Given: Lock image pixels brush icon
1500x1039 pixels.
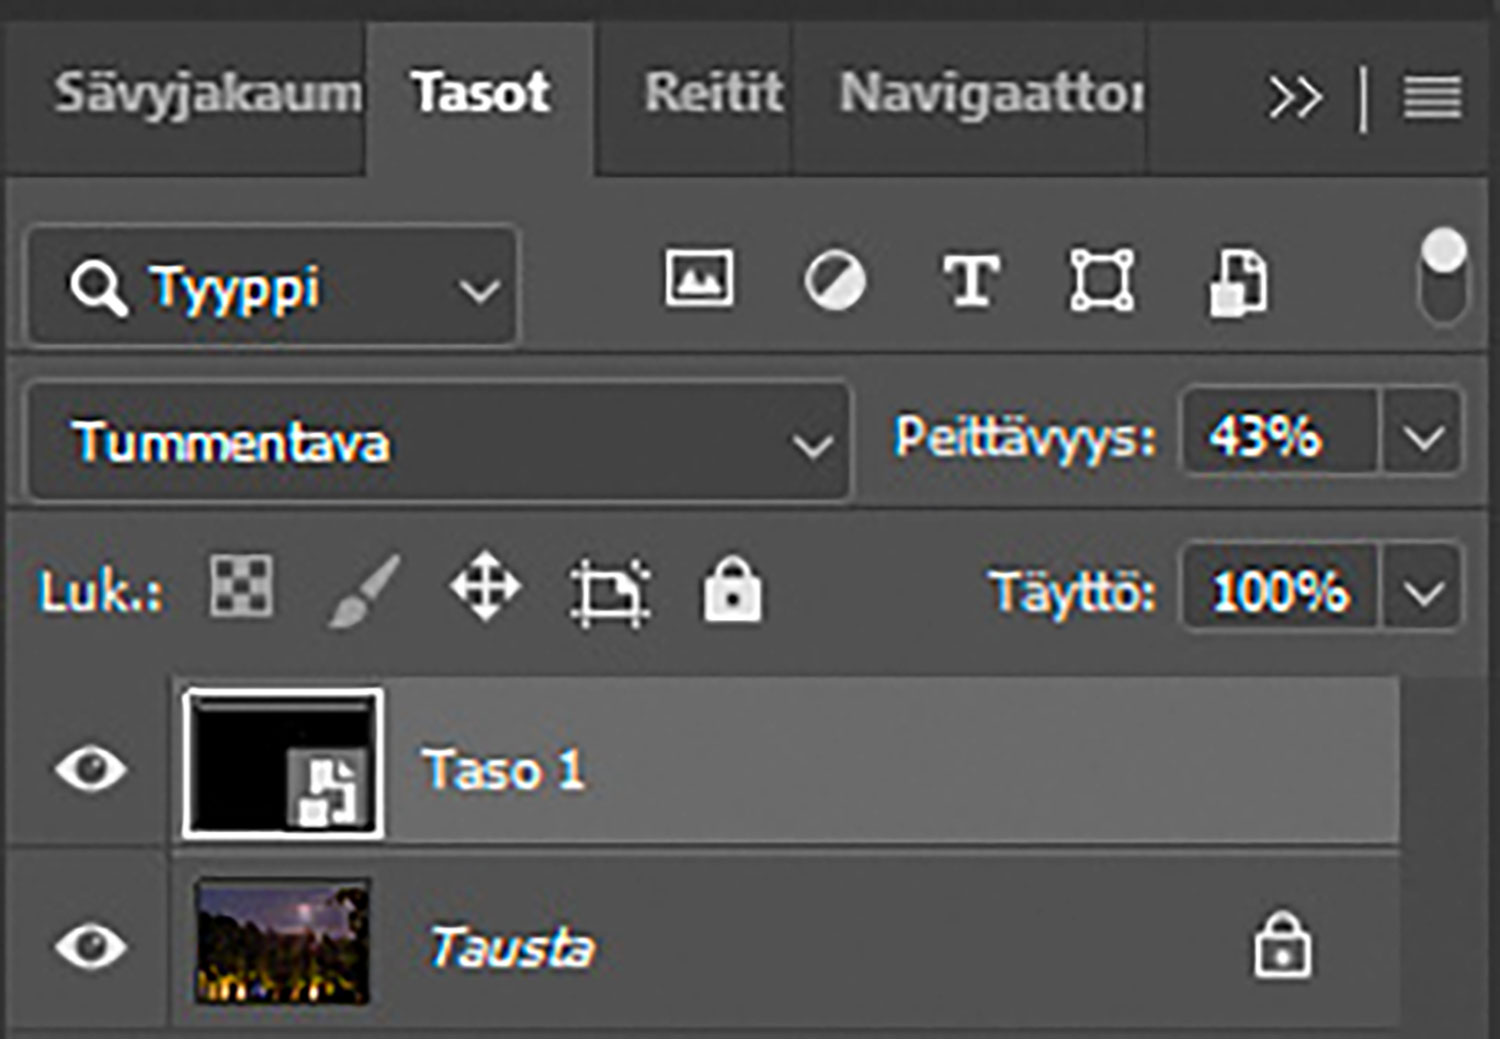Looking at the screenshot, I should [364, 590].
